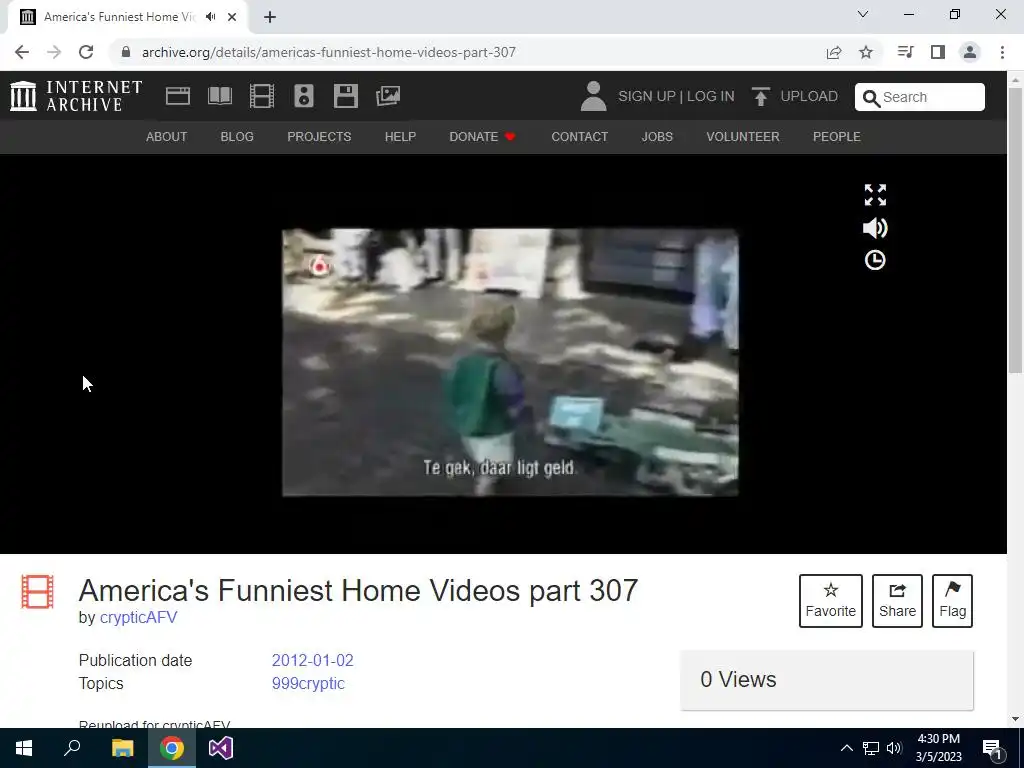Open the DONATE menu item
Viewport: 1024px width, 768px height.
483,136
